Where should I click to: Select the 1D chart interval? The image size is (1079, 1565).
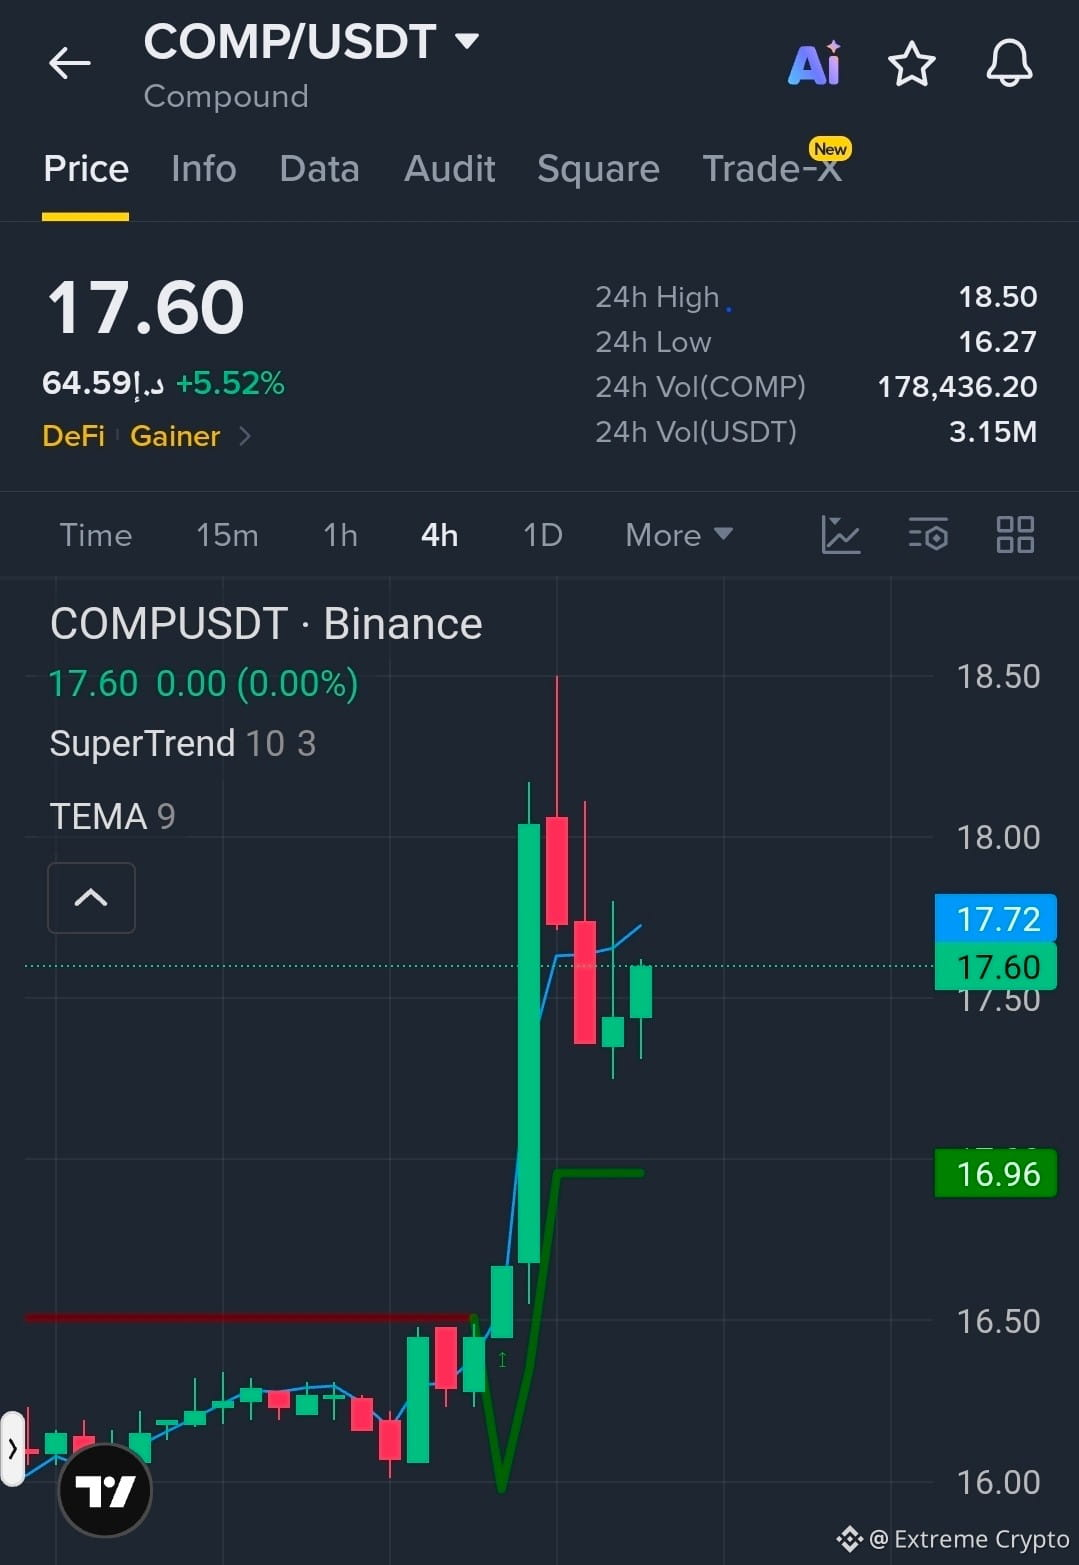click(543, 535)
